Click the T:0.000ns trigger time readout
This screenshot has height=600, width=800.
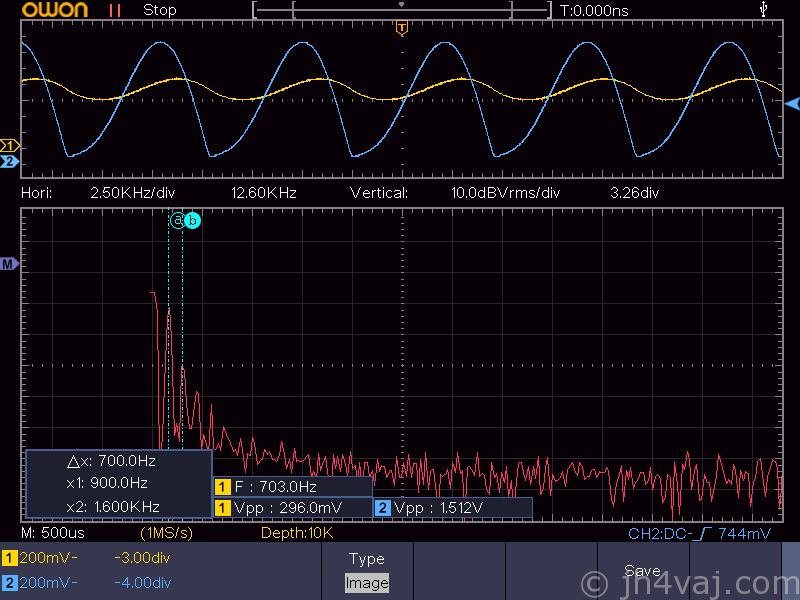pyautogui.click(x=594, y=10)
